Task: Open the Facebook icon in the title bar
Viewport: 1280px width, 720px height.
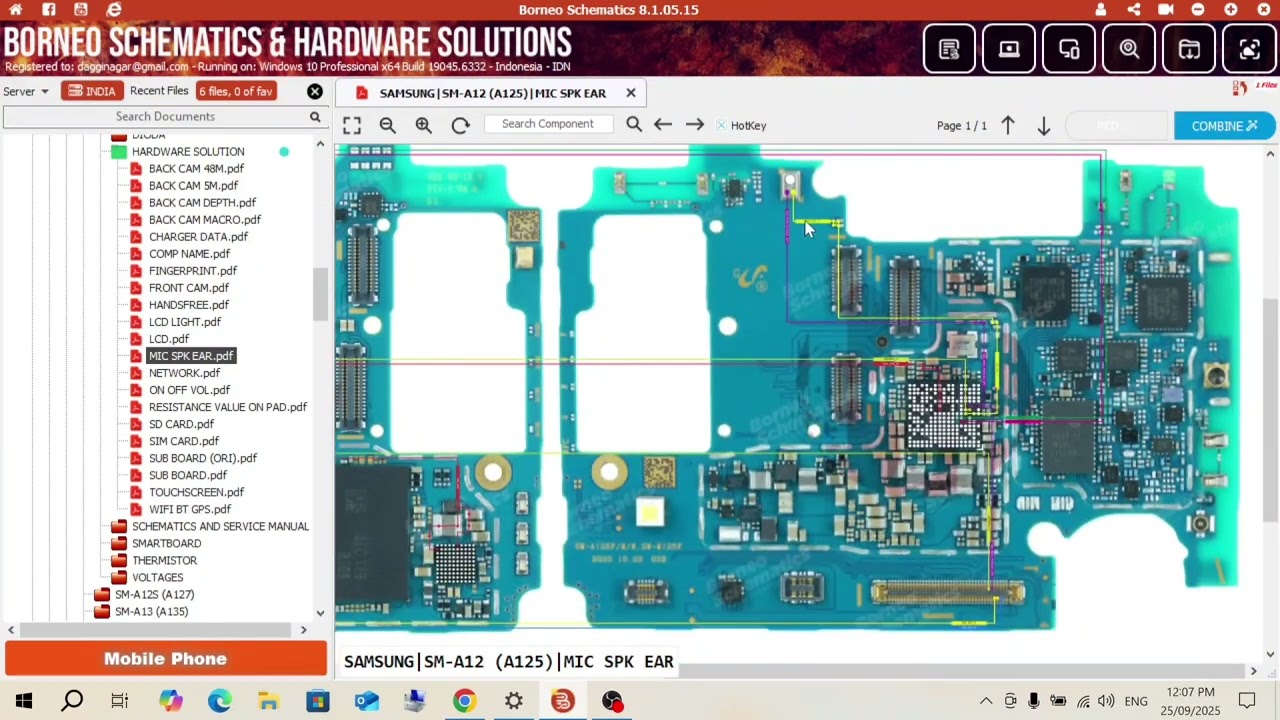Action: (49, 9)
